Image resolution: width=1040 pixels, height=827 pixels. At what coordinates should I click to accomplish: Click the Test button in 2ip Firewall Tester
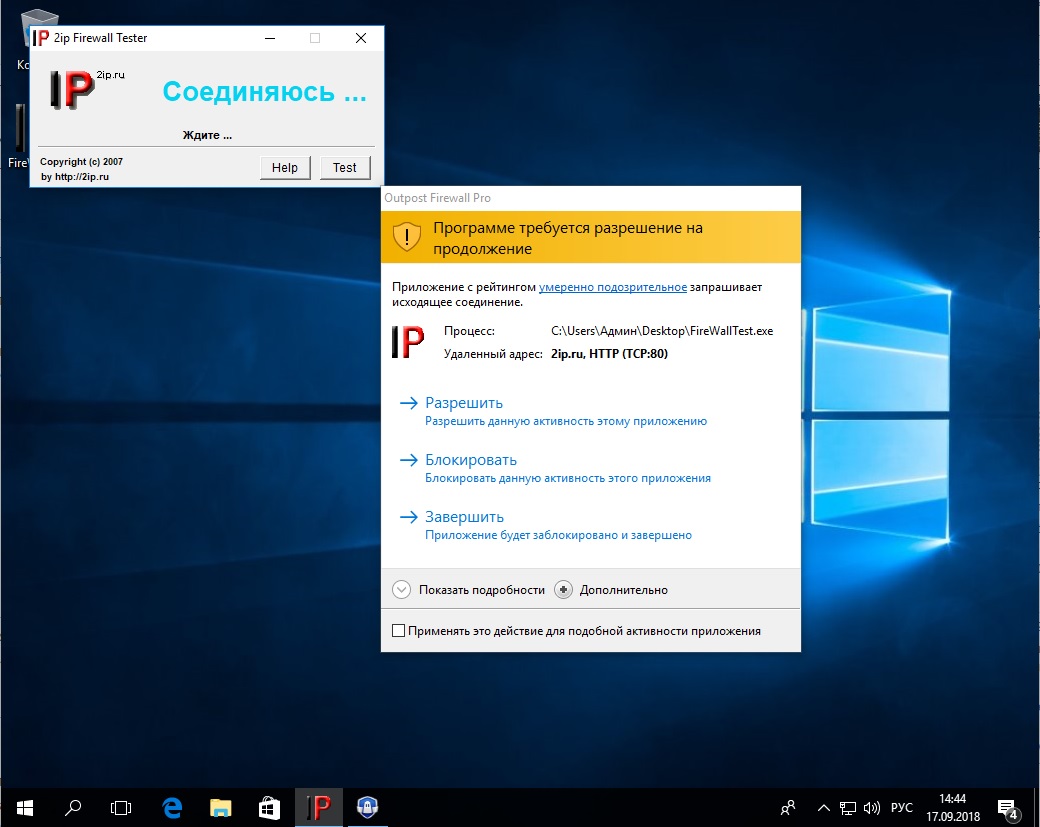click(x=344, y=168)
